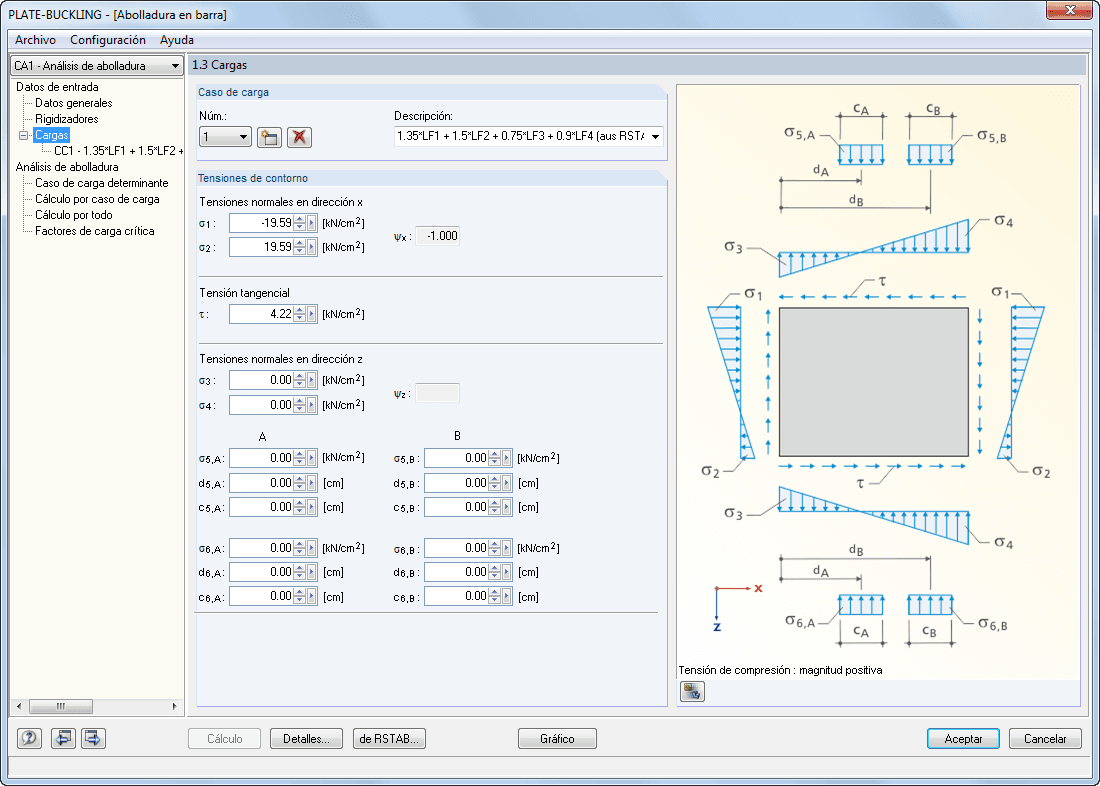Screen dimensions: 1100x786
Task: Click the tree panel horizontal scrollbar thumb
Action: 61,706
